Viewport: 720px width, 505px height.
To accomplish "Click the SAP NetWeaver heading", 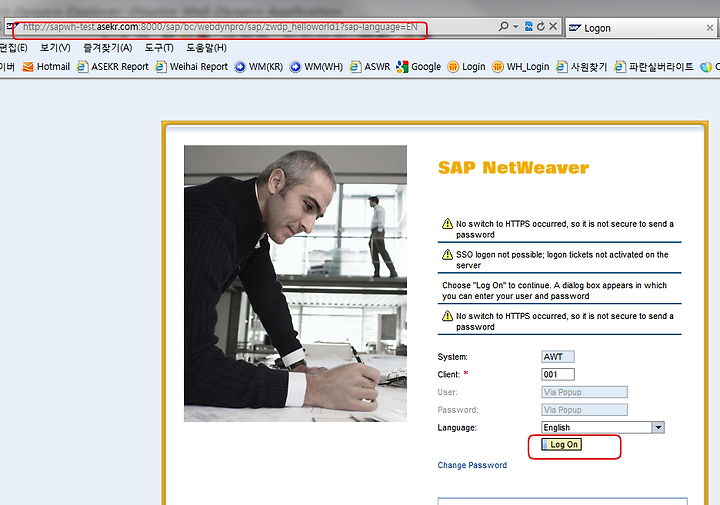I will point(513,168).
